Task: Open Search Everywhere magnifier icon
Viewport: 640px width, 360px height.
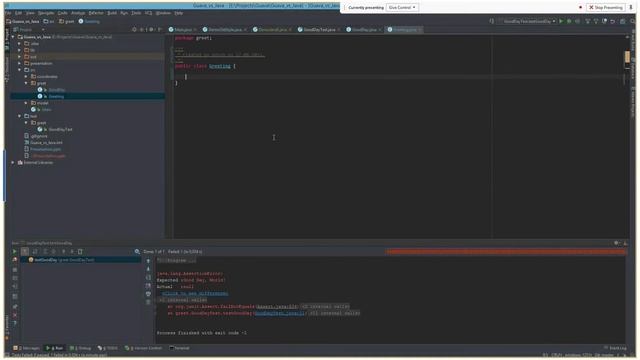Action: (632, 21)
